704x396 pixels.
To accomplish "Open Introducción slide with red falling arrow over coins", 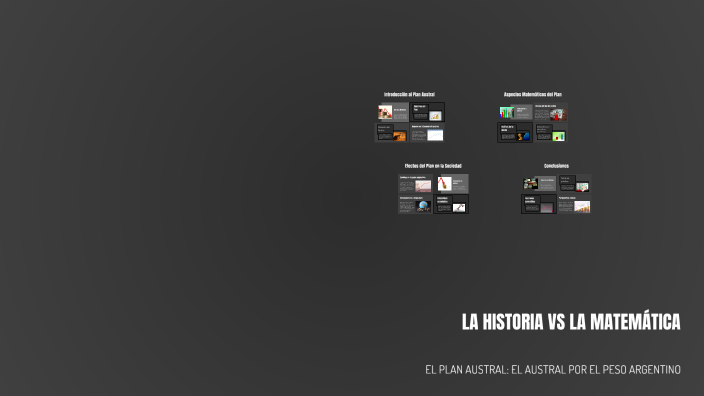I will point(393,112).
